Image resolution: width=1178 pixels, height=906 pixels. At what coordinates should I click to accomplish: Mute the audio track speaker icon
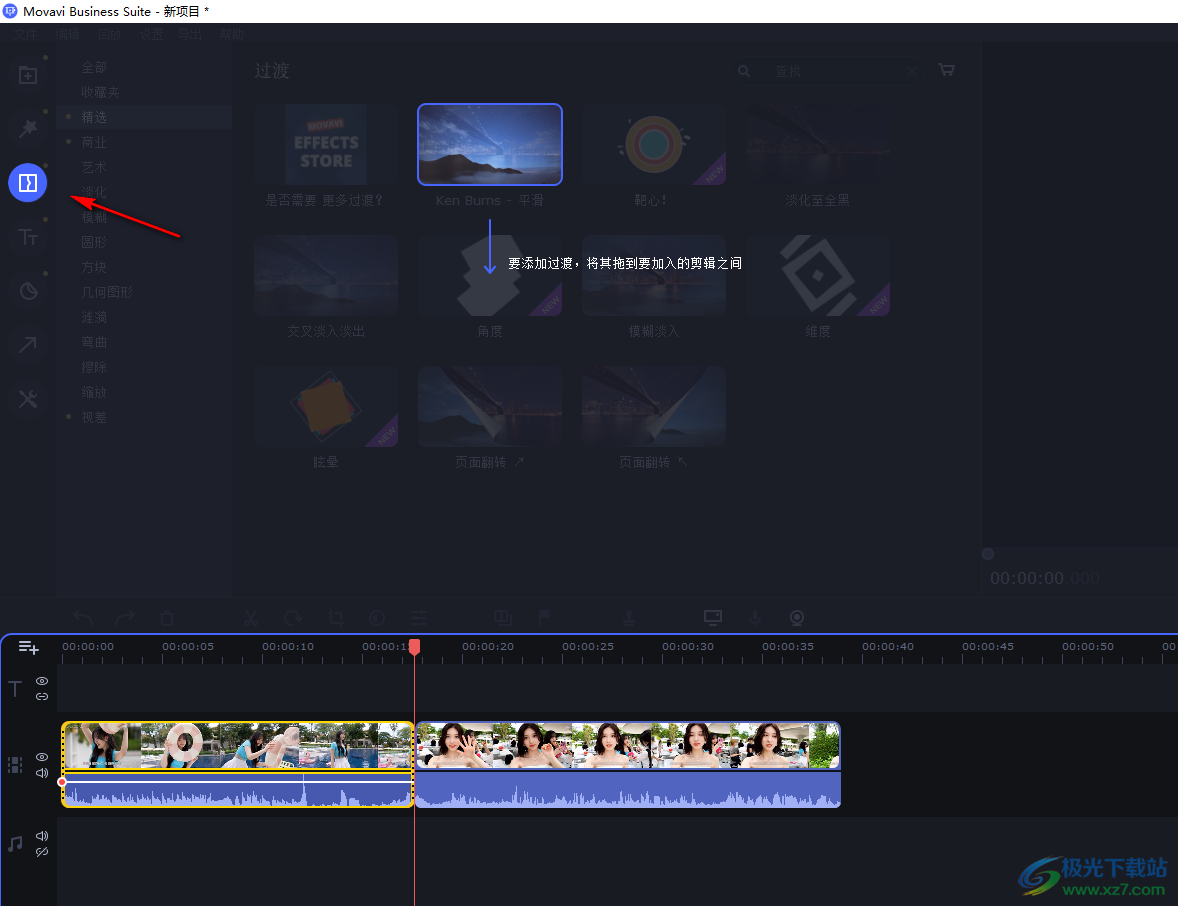pyautogui.click(x=42, y=835)
